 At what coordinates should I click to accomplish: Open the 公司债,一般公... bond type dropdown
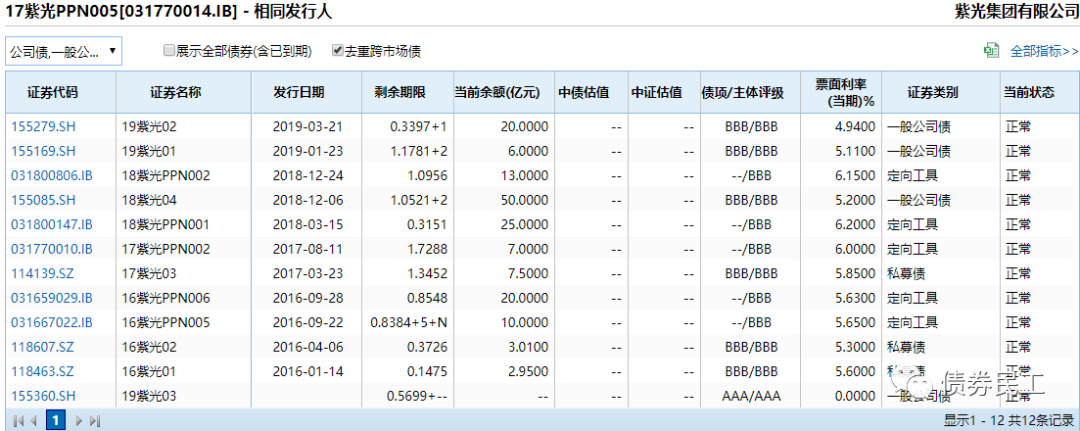(x=63, y=51)
